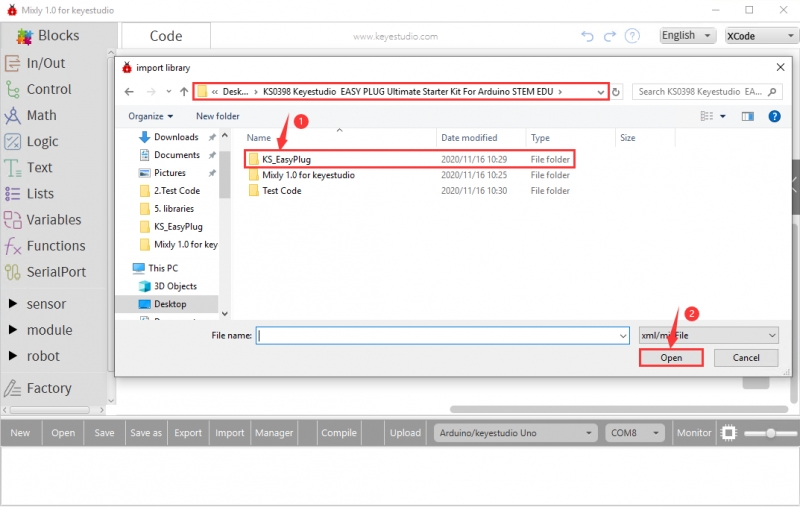
Task: Open the Variables block category
Action: point(43,220)
